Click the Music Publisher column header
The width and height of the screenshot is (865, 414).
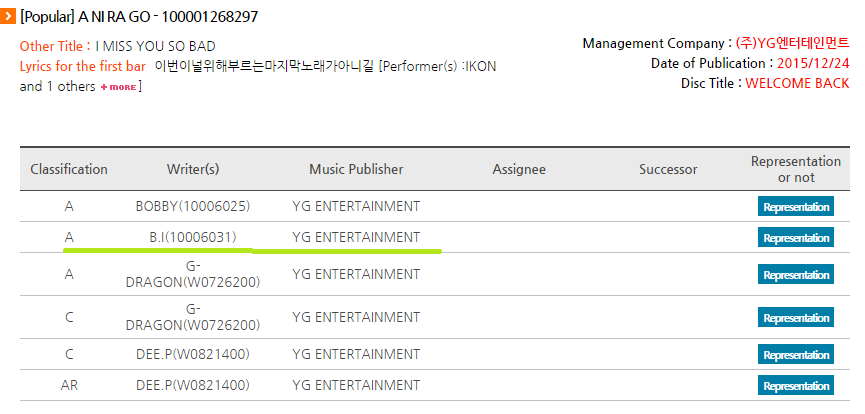click(x=356, y=170)
